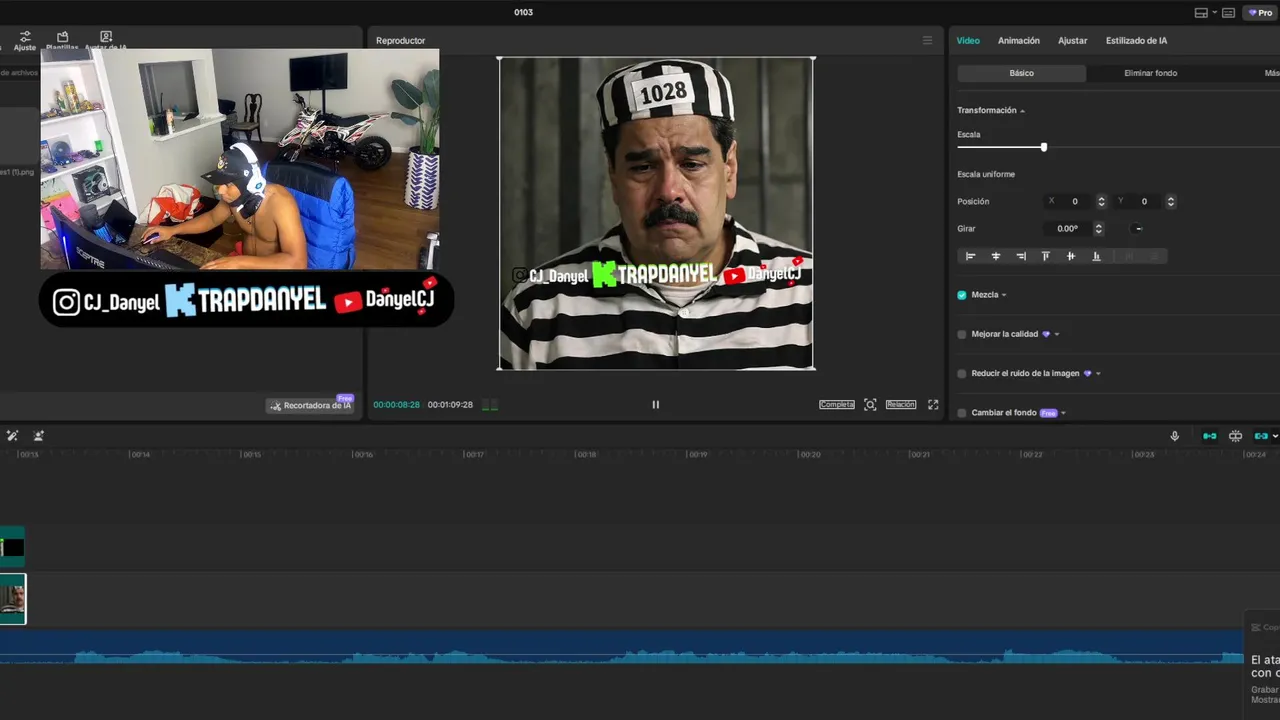The height and width of the screenshot is (720, 1280).
Task: Enable the Cambiar el fondo checkbox
Action: pos(962,412)
